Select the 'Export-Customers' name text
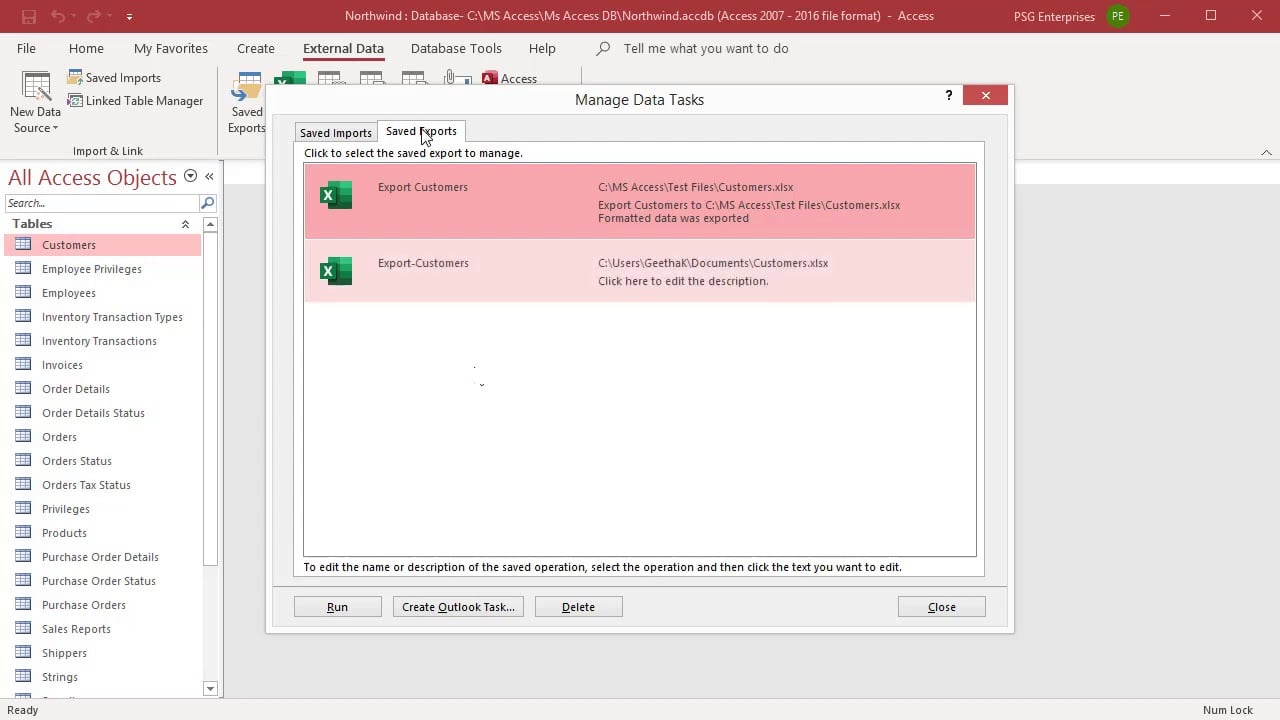Image resolution: width=1280 pixels, height=720 pixels. [x=423, y=263]
